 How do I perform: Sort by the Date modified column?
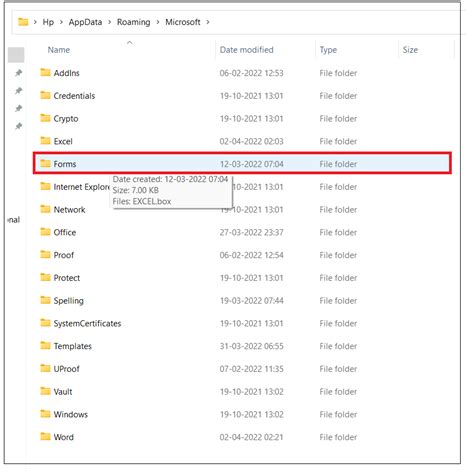pos(246,50)
